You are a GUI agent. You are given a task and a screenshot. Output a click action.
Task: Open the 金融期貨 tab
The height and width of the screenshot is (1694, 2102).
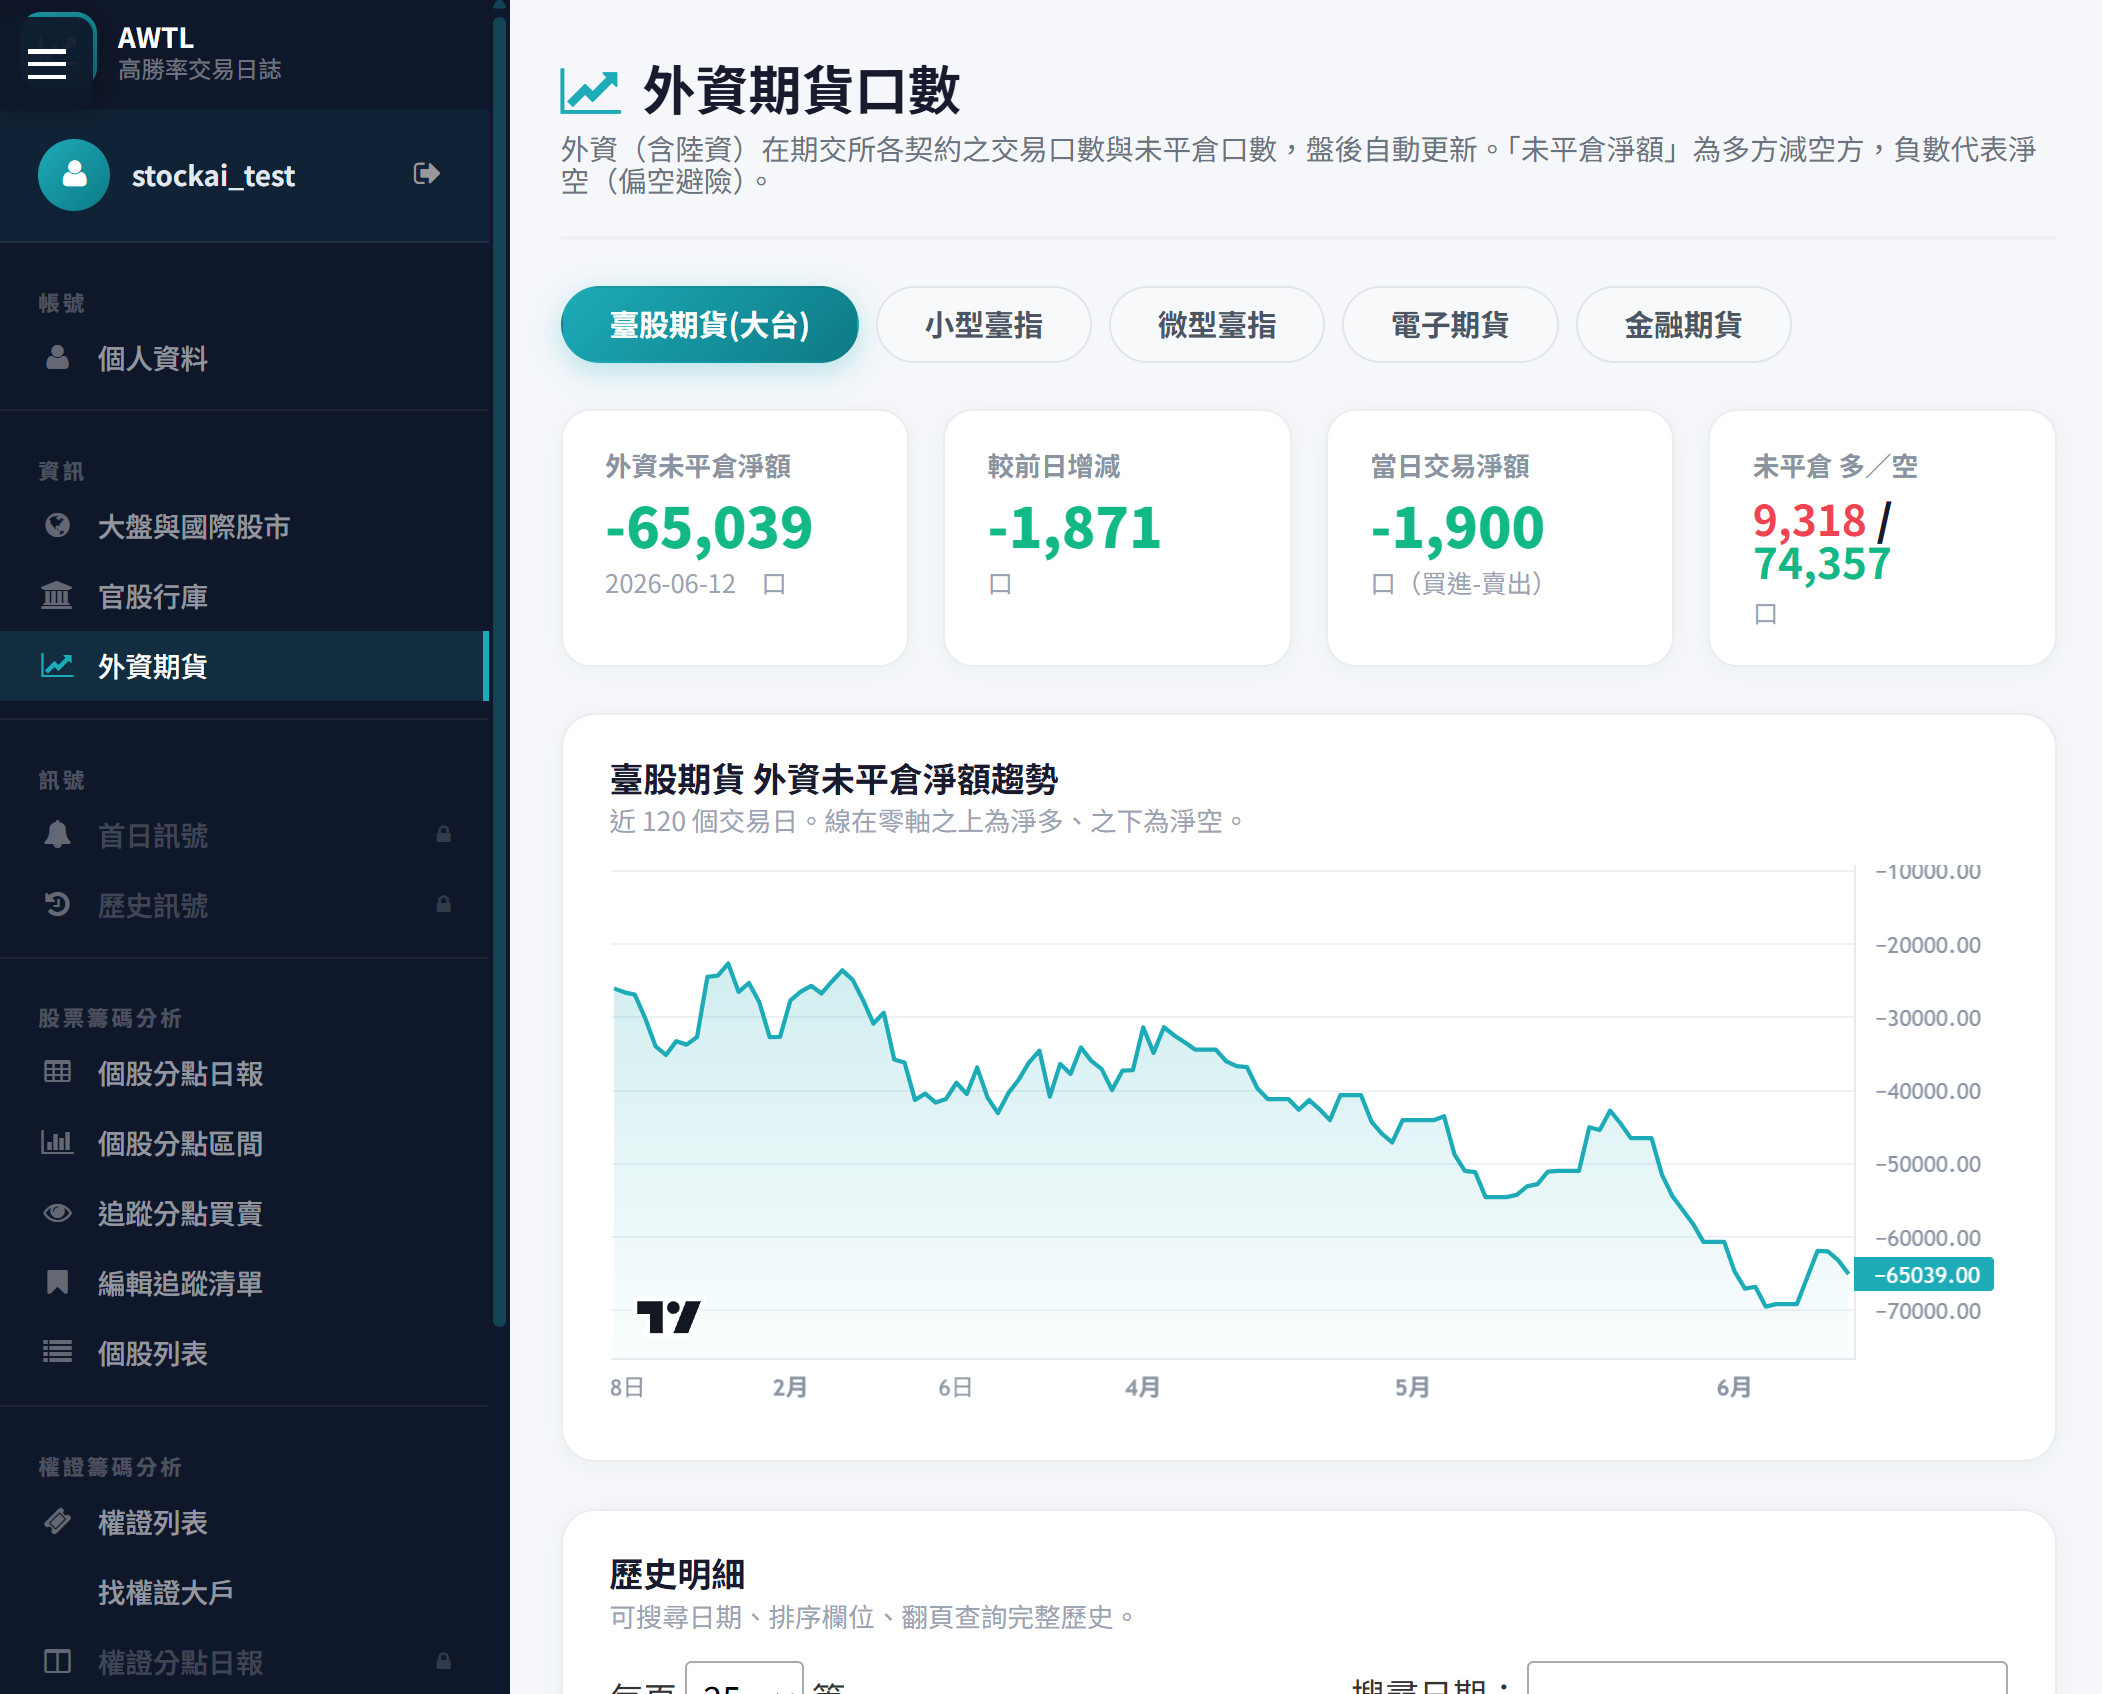[x=1684, y=325]
